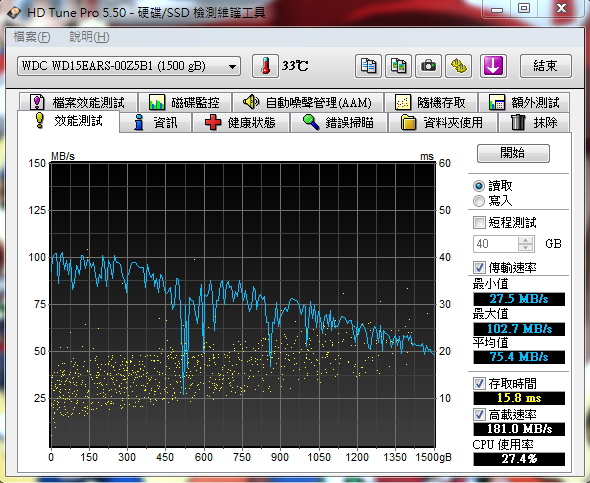Toggle the 存取時間 access time checkbox
Image resolution: width=590 pixels, height=483 pixels.
click(x=479, y=384)
